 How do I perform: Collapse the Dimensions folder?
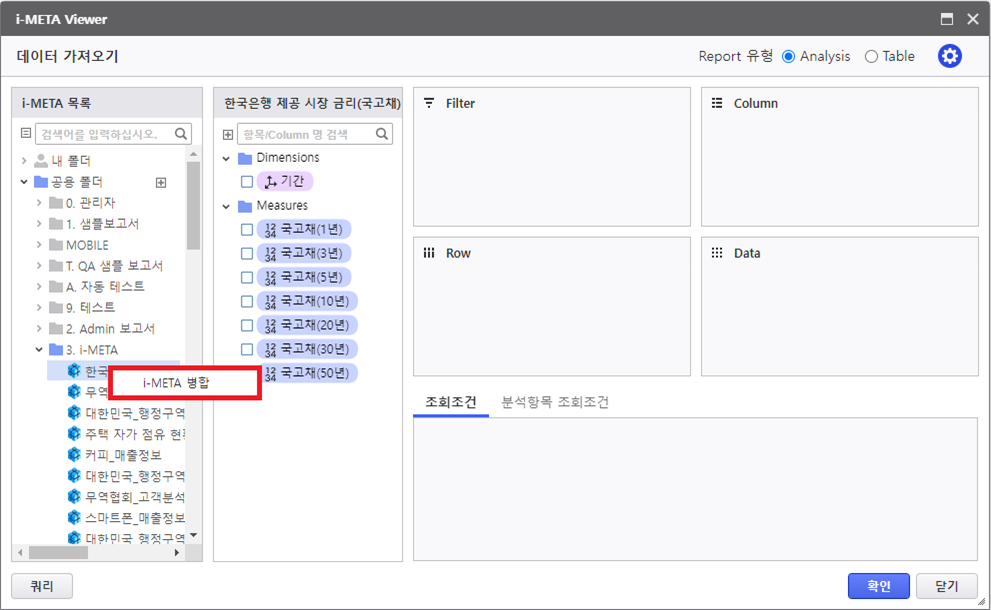[x=227, y=158]
